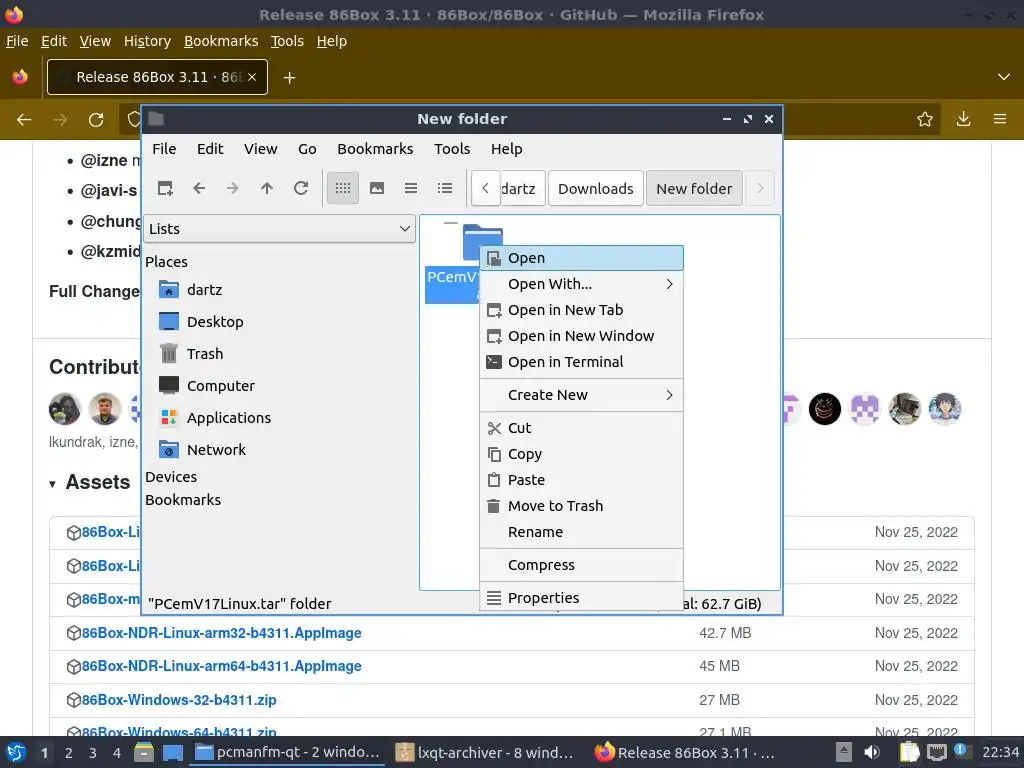Open file manager Tools menu
The height and width of the screenshot is (768, 1024).
point(452,149)
